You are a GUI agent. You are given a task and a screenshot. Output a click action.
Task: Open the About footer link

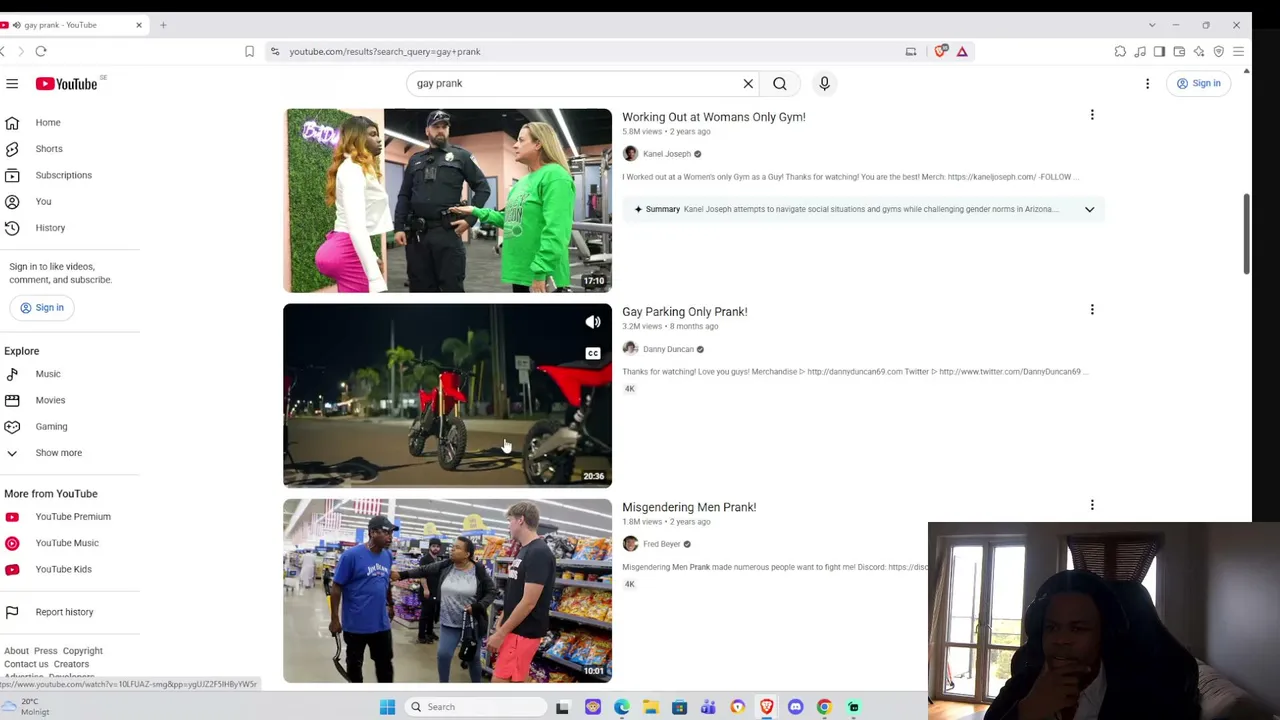pyautogui.click(x=16, y=651)
